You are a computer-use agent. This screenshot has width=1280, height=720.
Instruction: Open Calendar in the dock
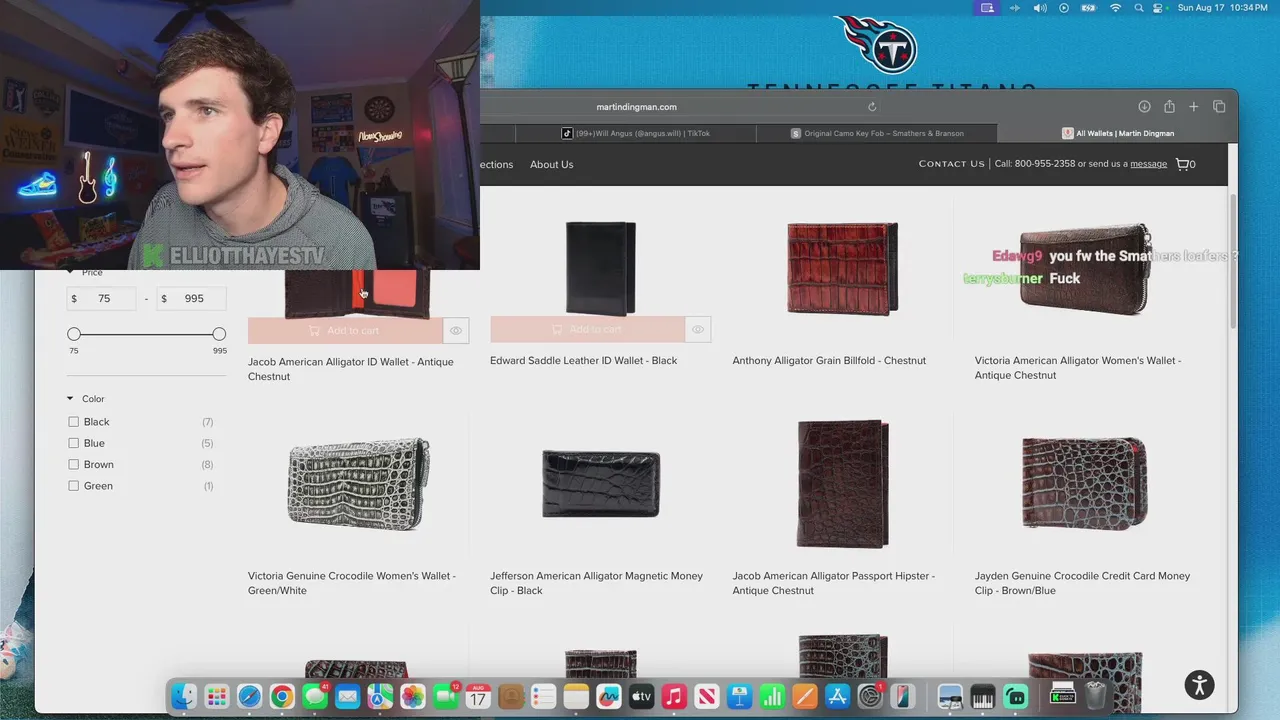[x=478, y=696]
